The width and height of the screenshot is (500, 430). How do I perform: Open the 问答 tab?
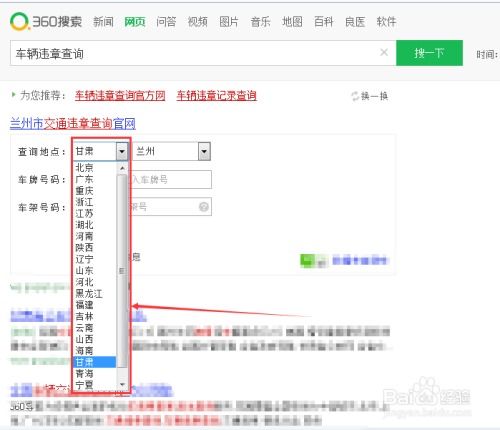(x=166, y=22)
